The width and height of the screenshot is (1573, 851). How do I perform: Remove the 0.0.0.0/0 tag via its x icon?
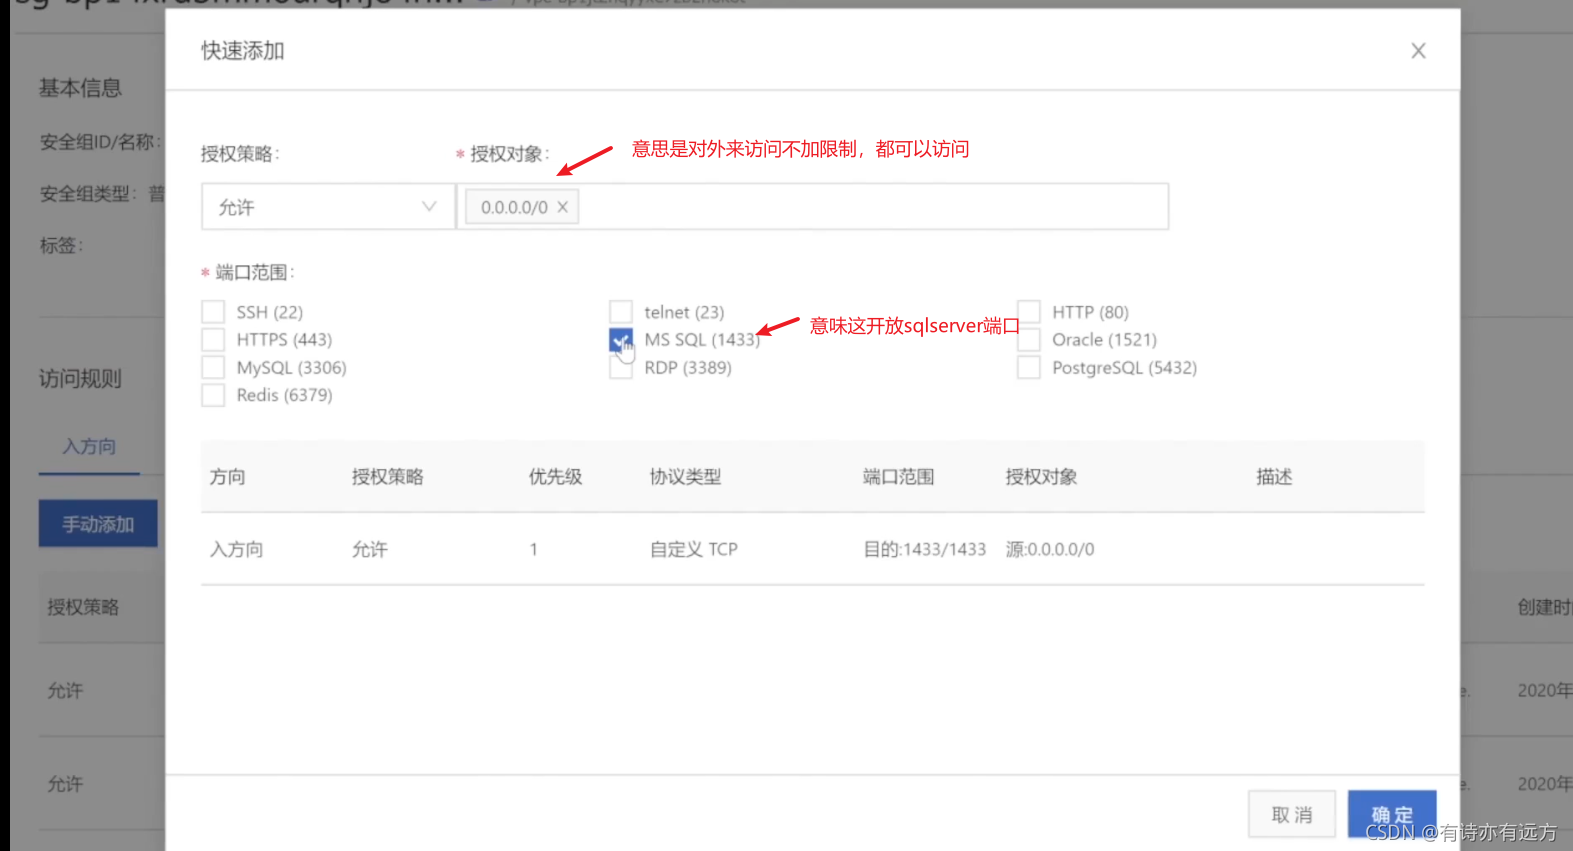click(x=563, y=207)
